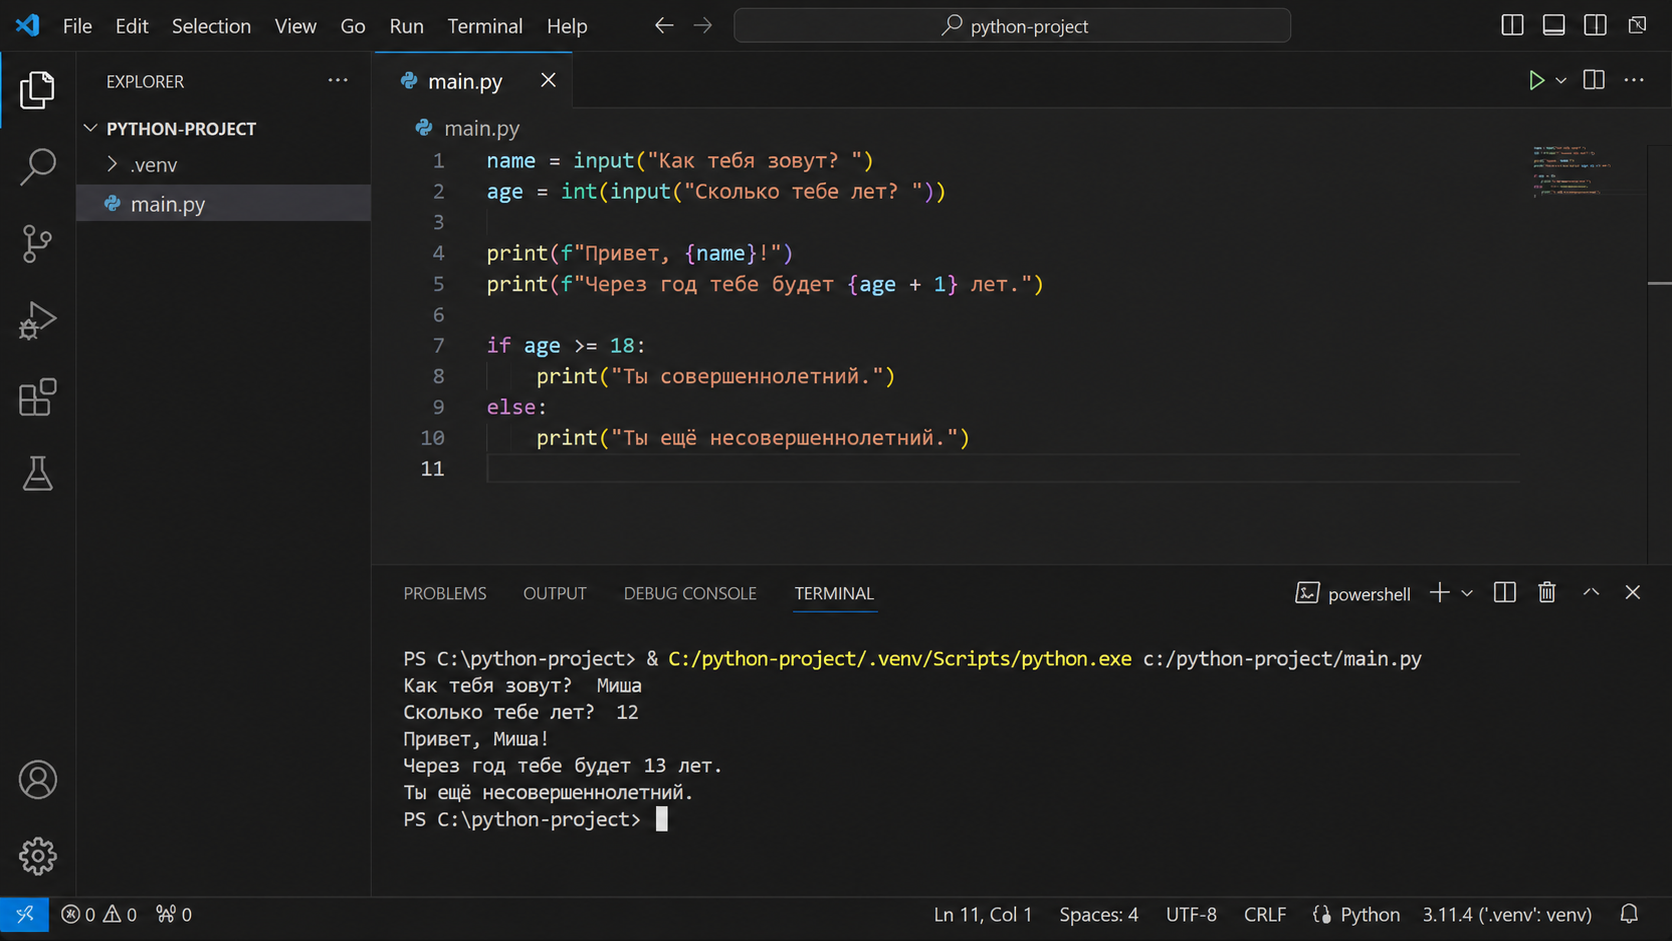Toggle primary side bar layout button
The height and width of the screenshot is (941, 1672).
point(1512,25)
